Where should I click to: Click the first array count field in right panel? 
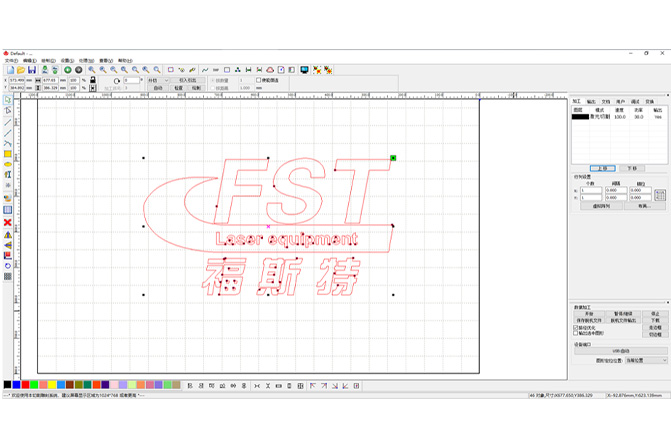coord(591,190)
